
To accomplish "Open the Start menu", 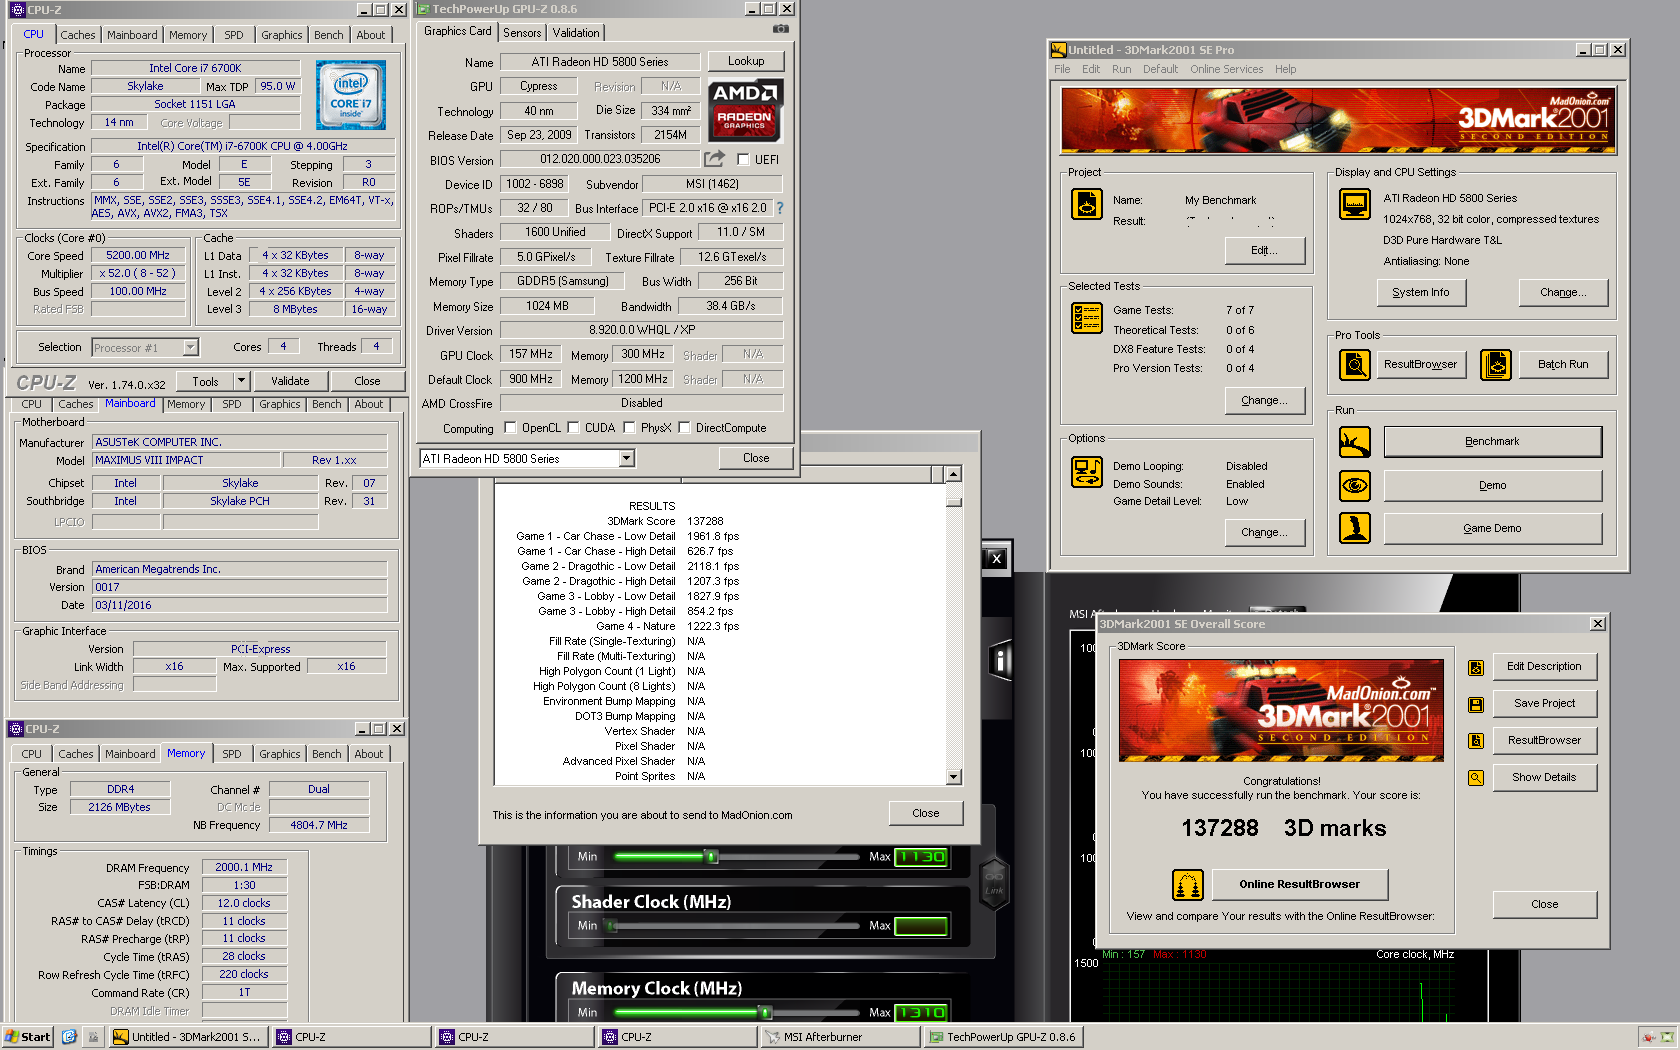I will (28, 1037).
